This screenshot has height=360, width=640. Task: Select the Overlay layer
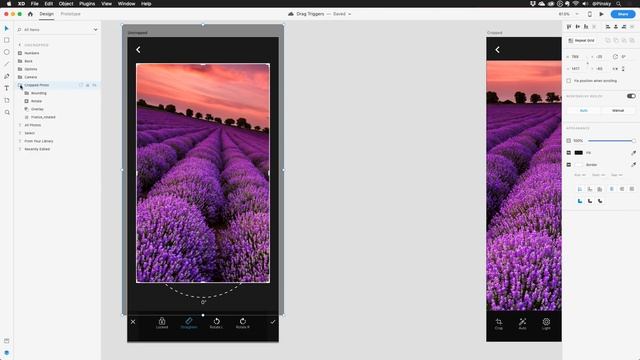pos(37,109)
